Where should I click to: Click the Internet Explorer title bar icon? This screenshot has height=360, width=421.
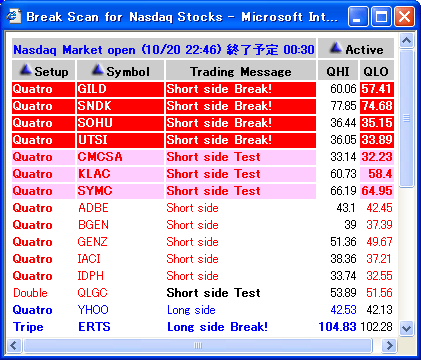point(14,16)
